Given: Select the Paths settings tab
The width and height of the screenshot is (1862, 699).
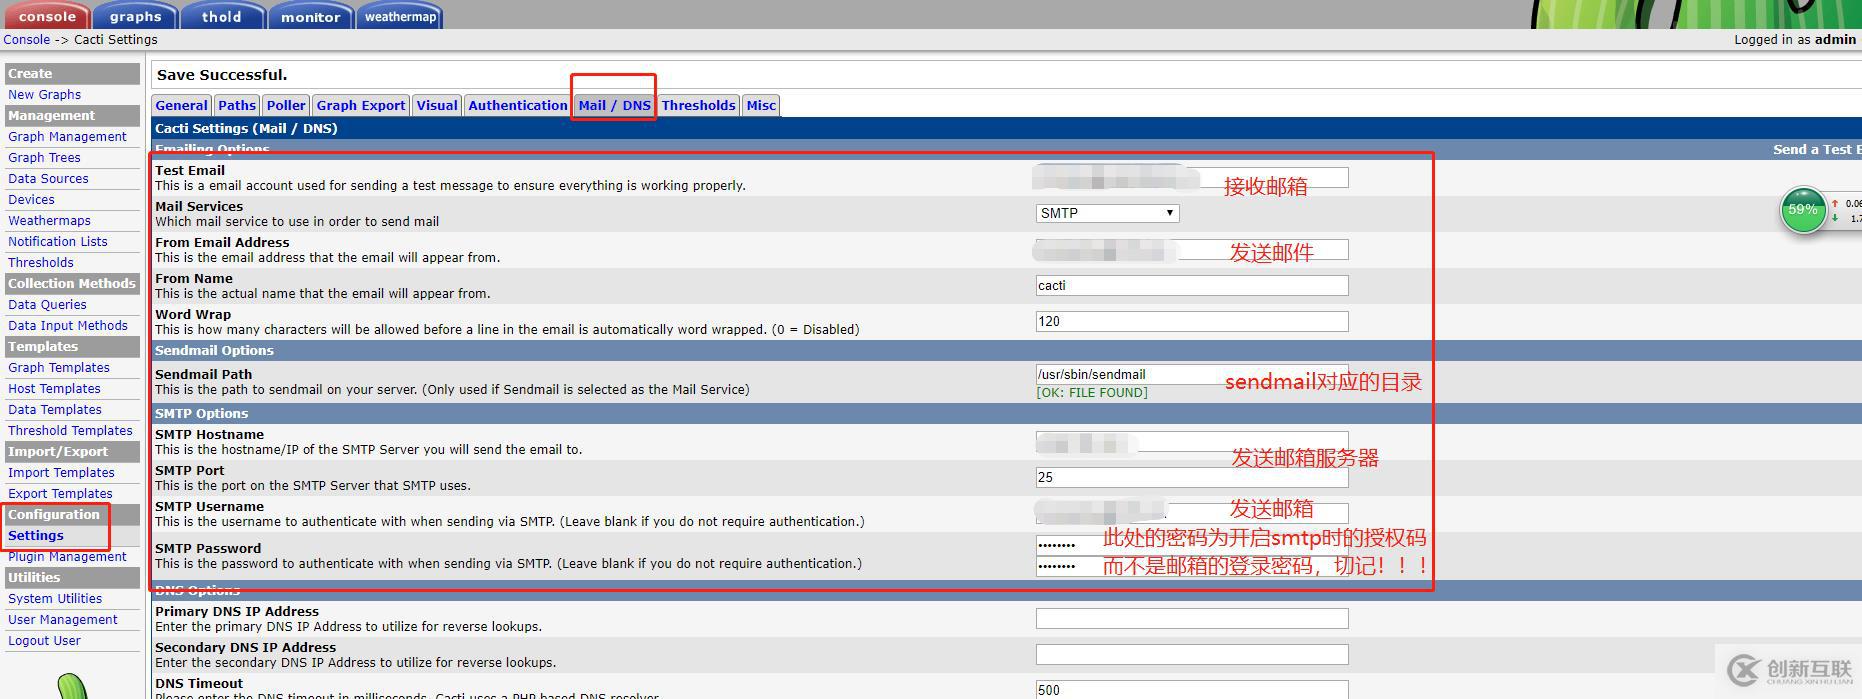Looking at the screenshot, I should pyautogui.click(x=237, y=105).
